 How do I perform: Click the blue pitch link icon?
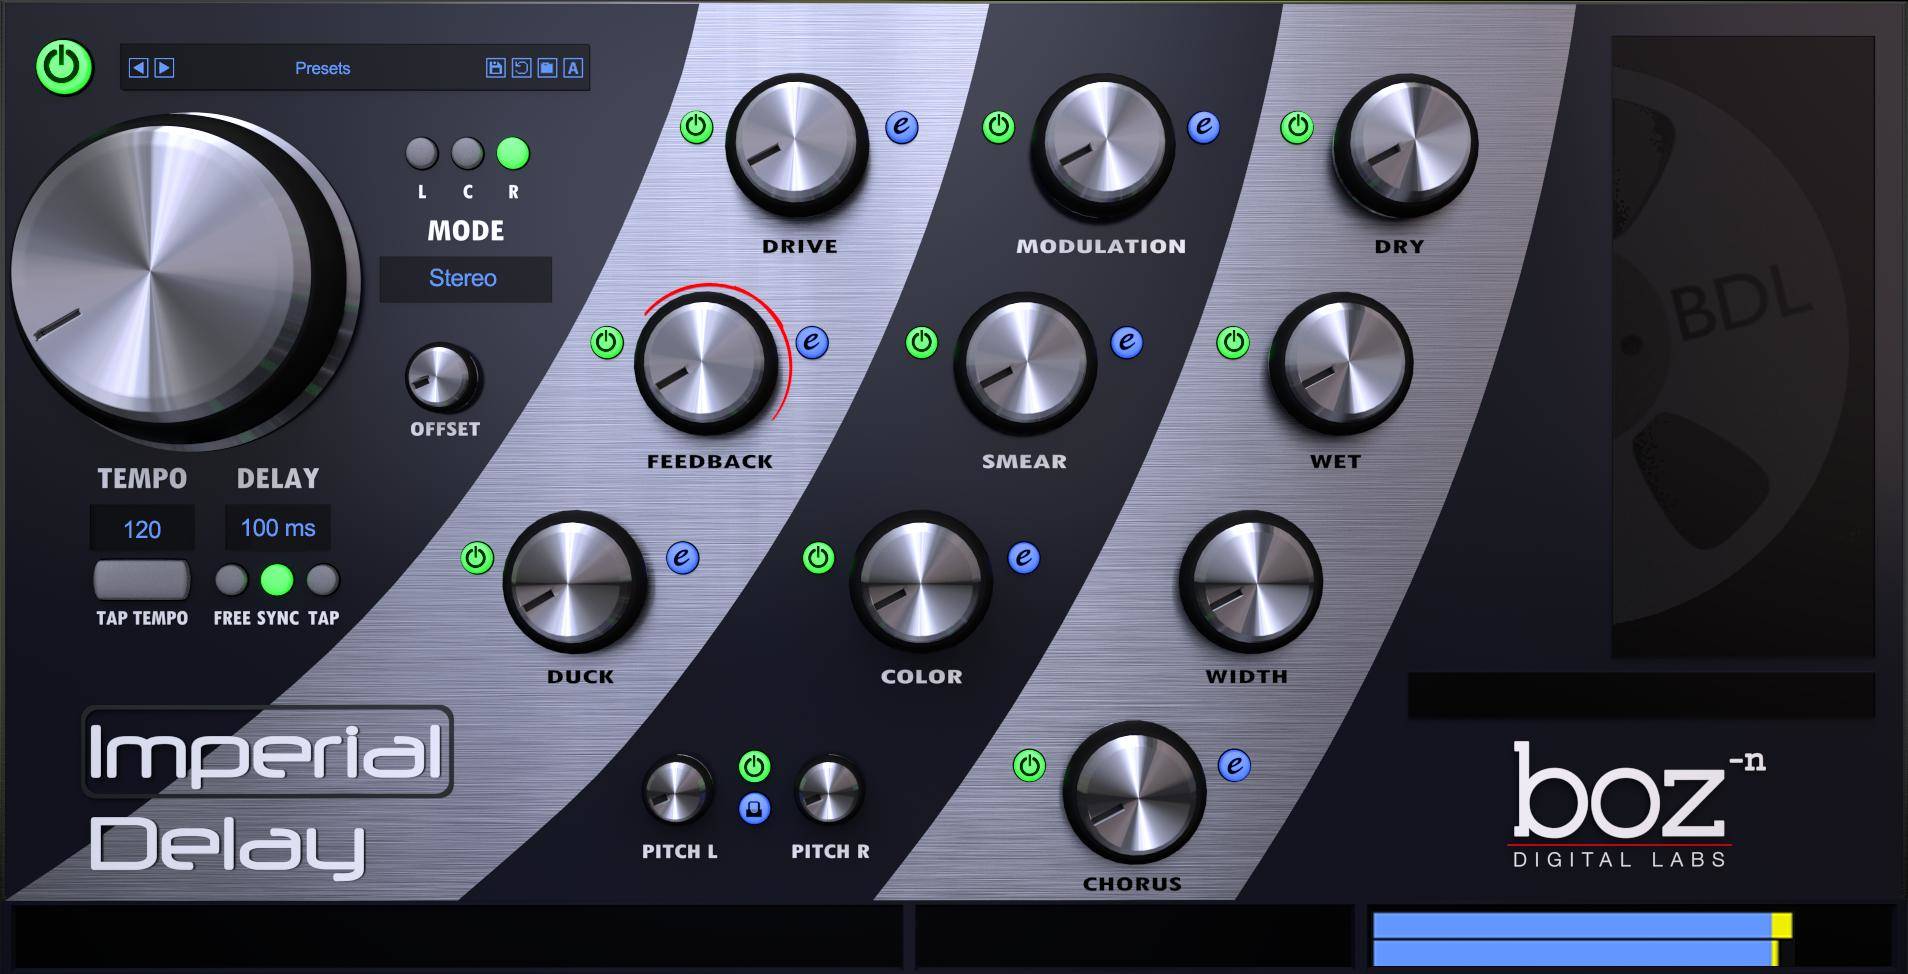click(754, 808)
